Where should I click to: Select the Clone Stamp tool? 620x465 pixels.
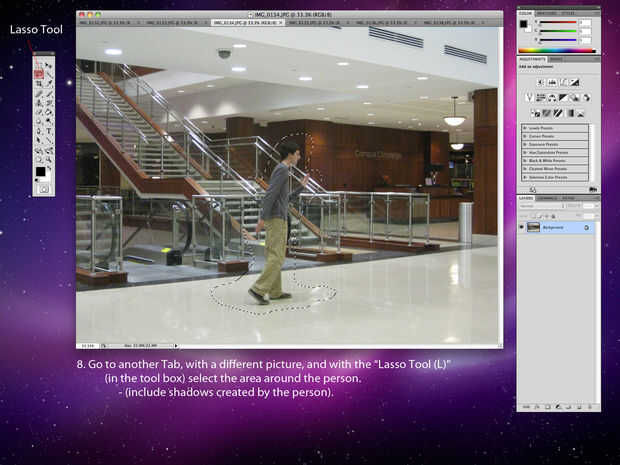pos(39,102)
